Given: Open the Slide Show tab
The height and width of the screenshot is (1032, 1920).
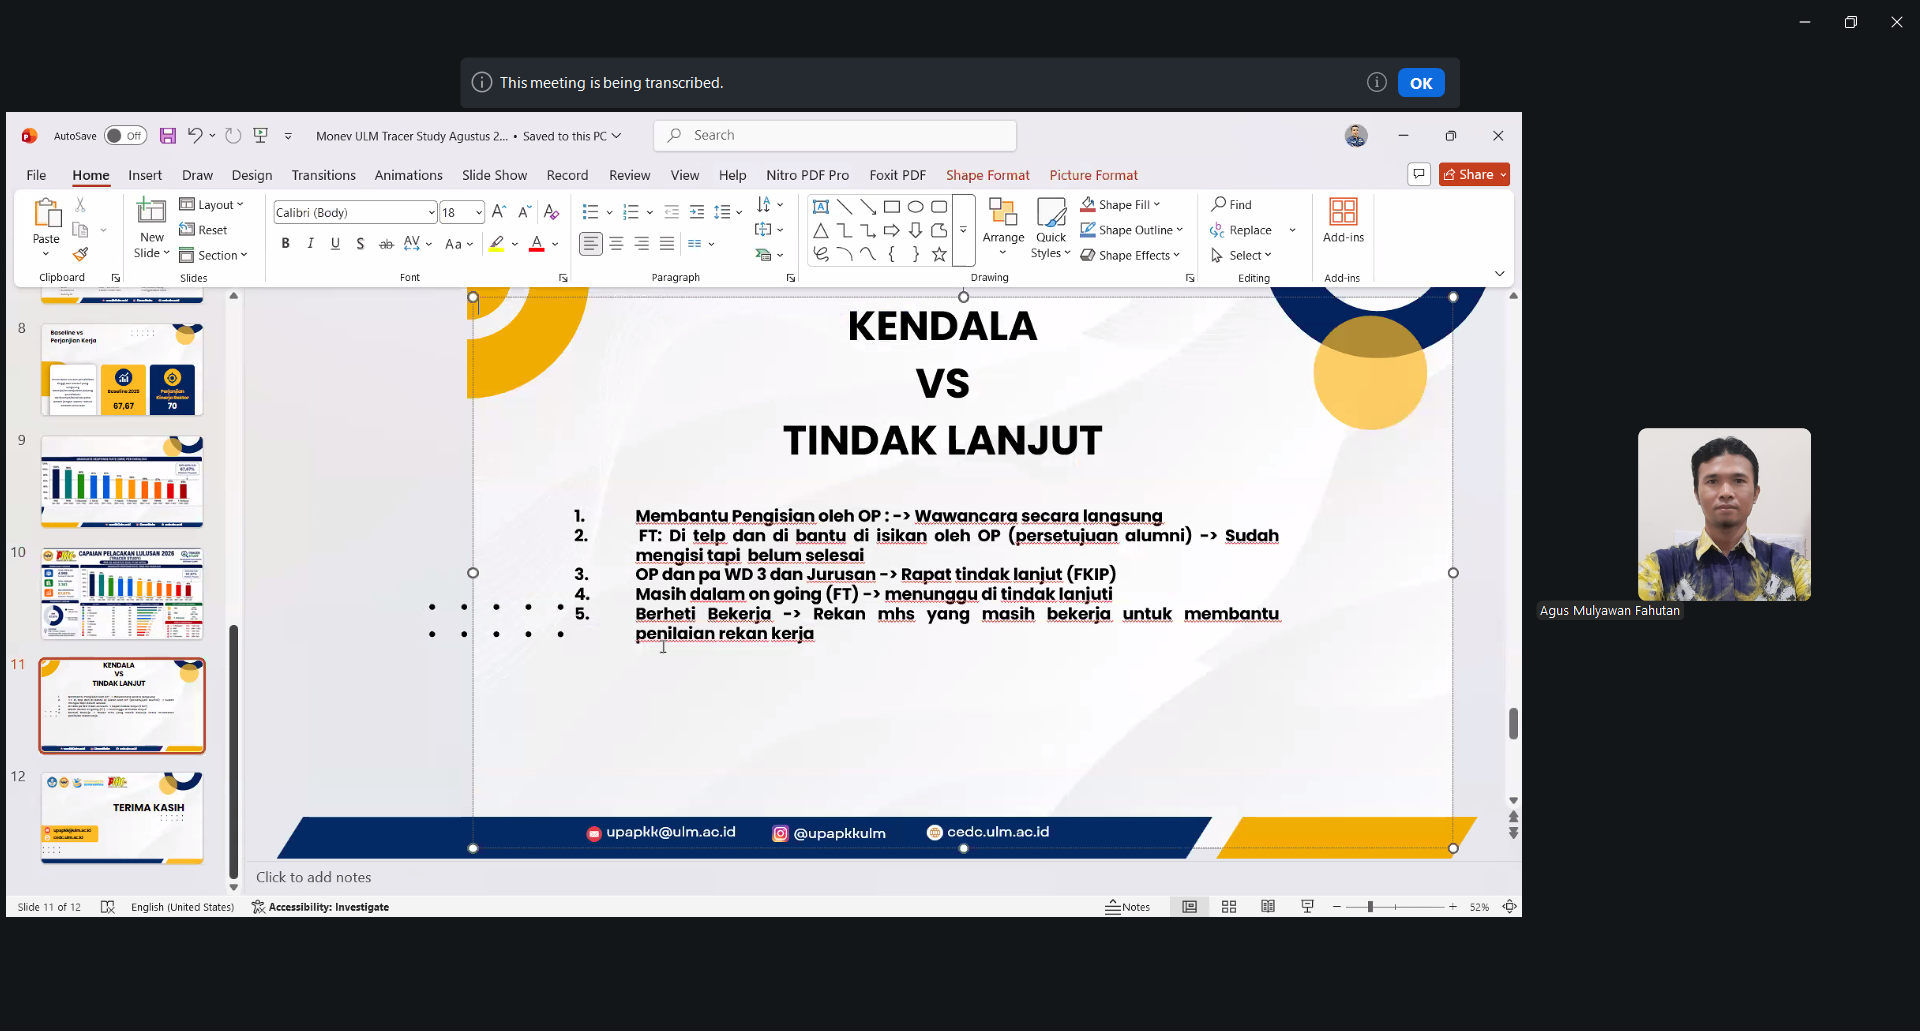Looking at the screenshot, I should tap(494, 175).
